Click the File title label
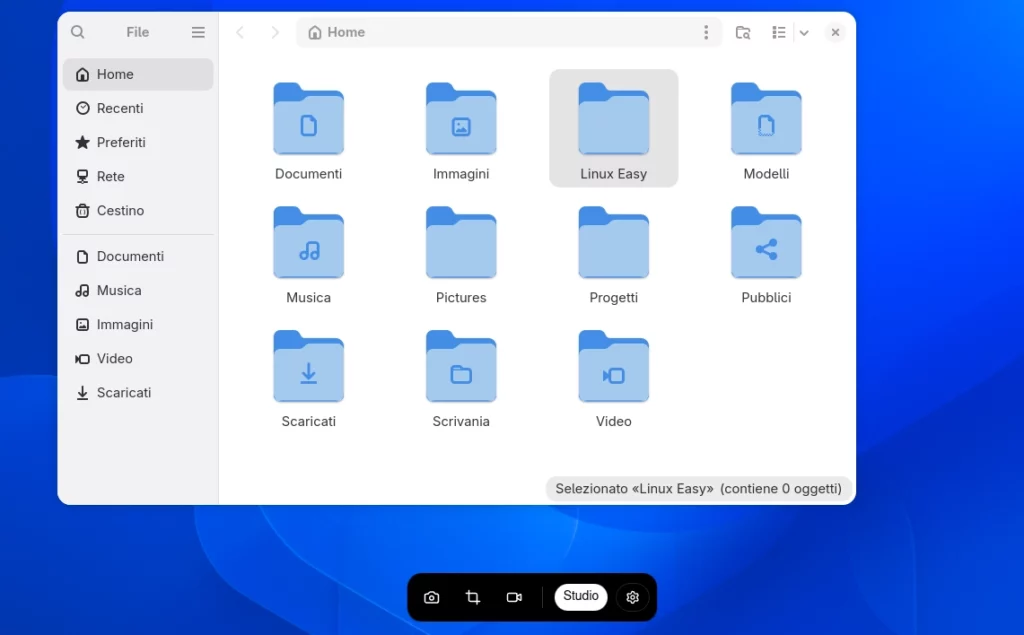 coord(138,32)
